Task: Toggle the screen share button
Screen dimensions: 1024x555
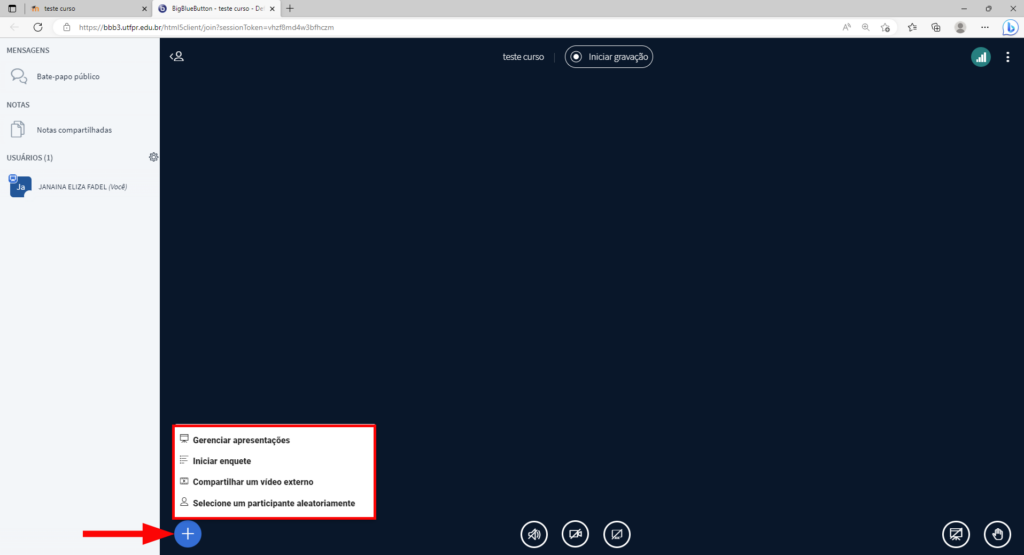Action: pos(616,534)
